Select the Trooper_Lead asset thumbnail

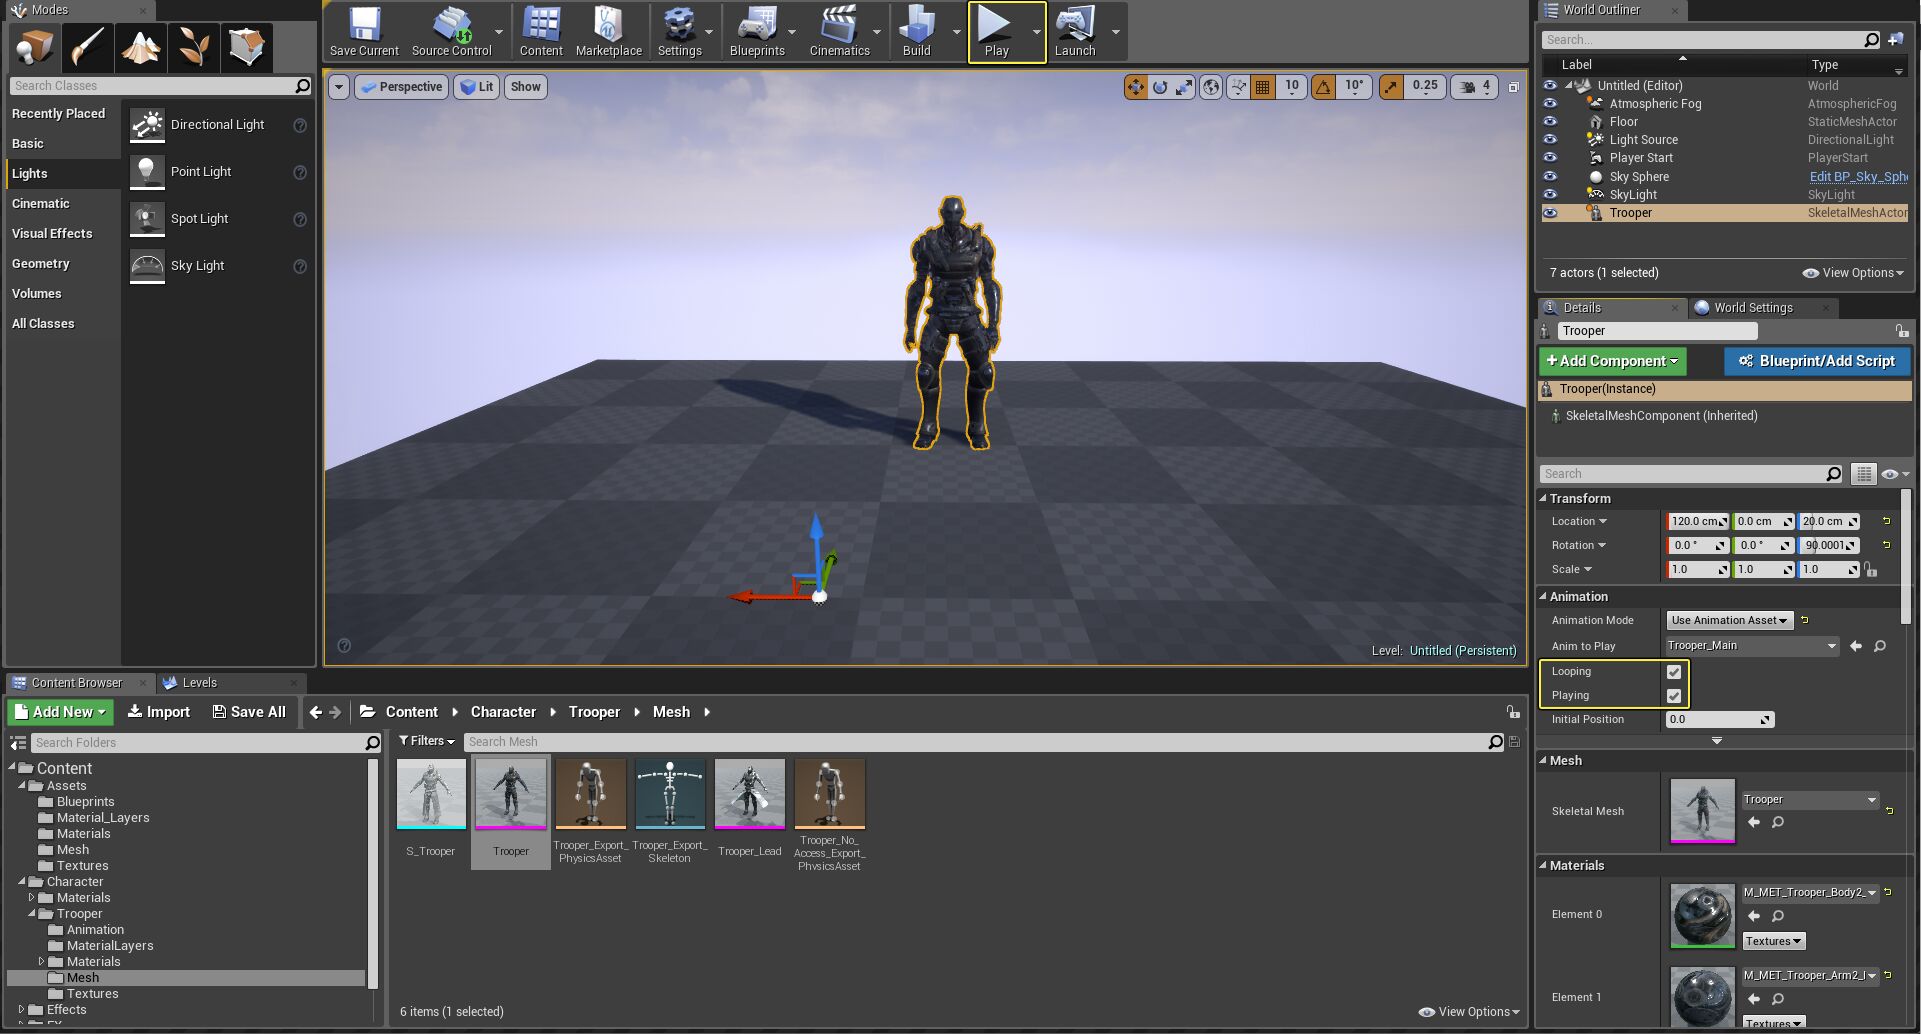tap(749, 794)
